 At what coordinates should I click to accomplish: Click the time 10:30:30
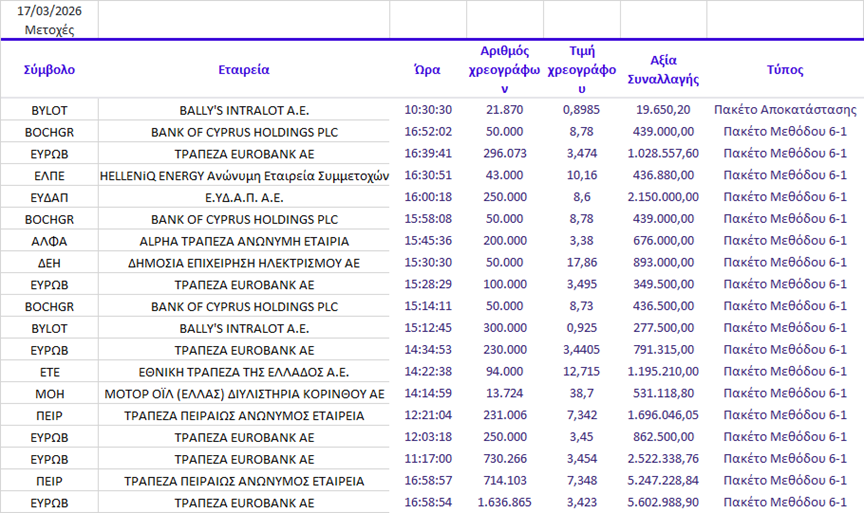(x=428, y=110)
